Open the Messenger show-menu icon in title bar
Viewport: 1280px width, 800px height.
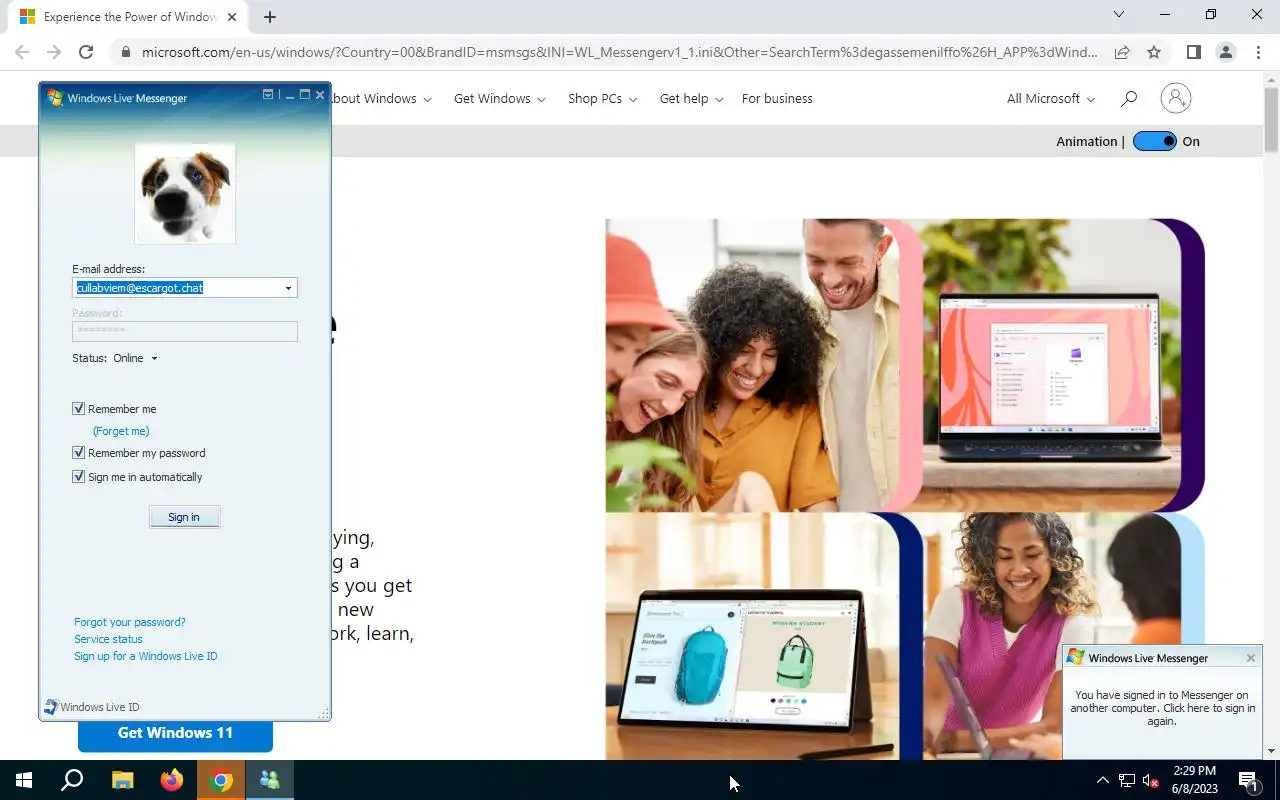(268, 95)
